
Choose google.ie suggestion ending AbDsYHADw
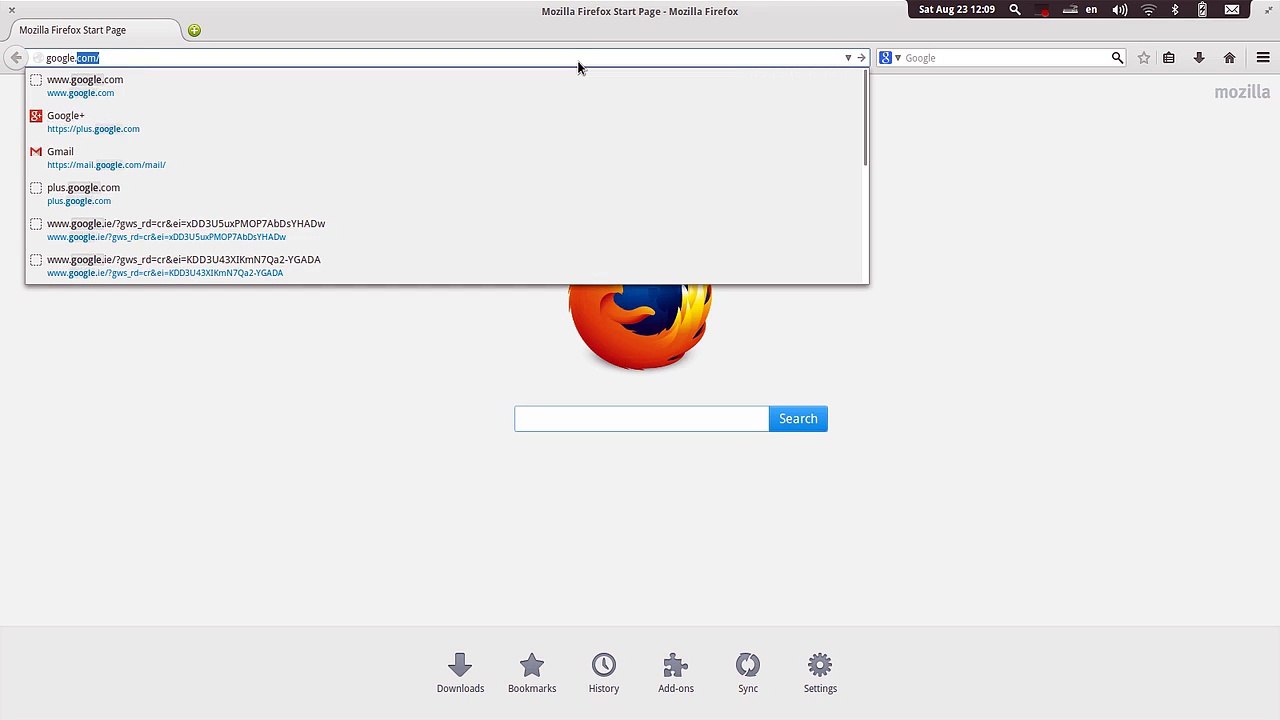tap(443, 230)
